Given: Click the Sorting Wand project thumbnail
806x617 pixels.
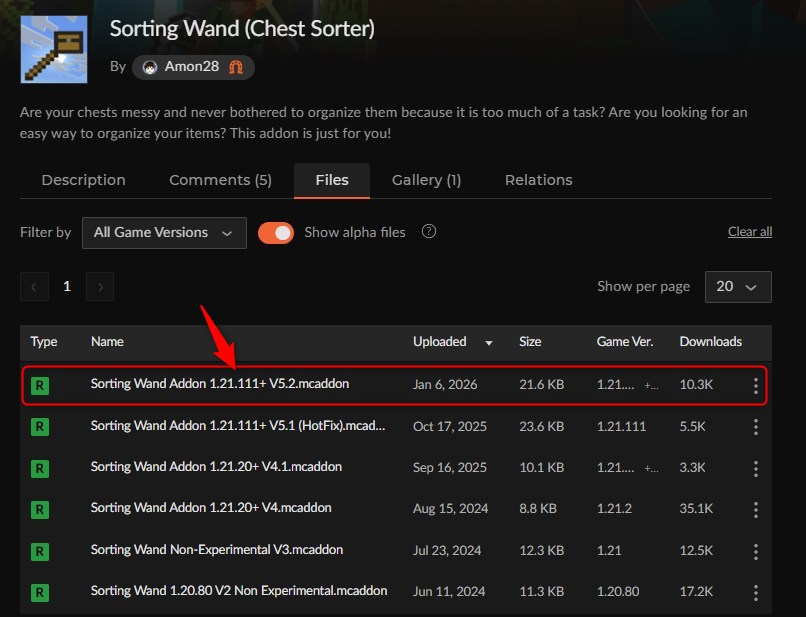Looking at the screenshot, I should click(54, 49).
